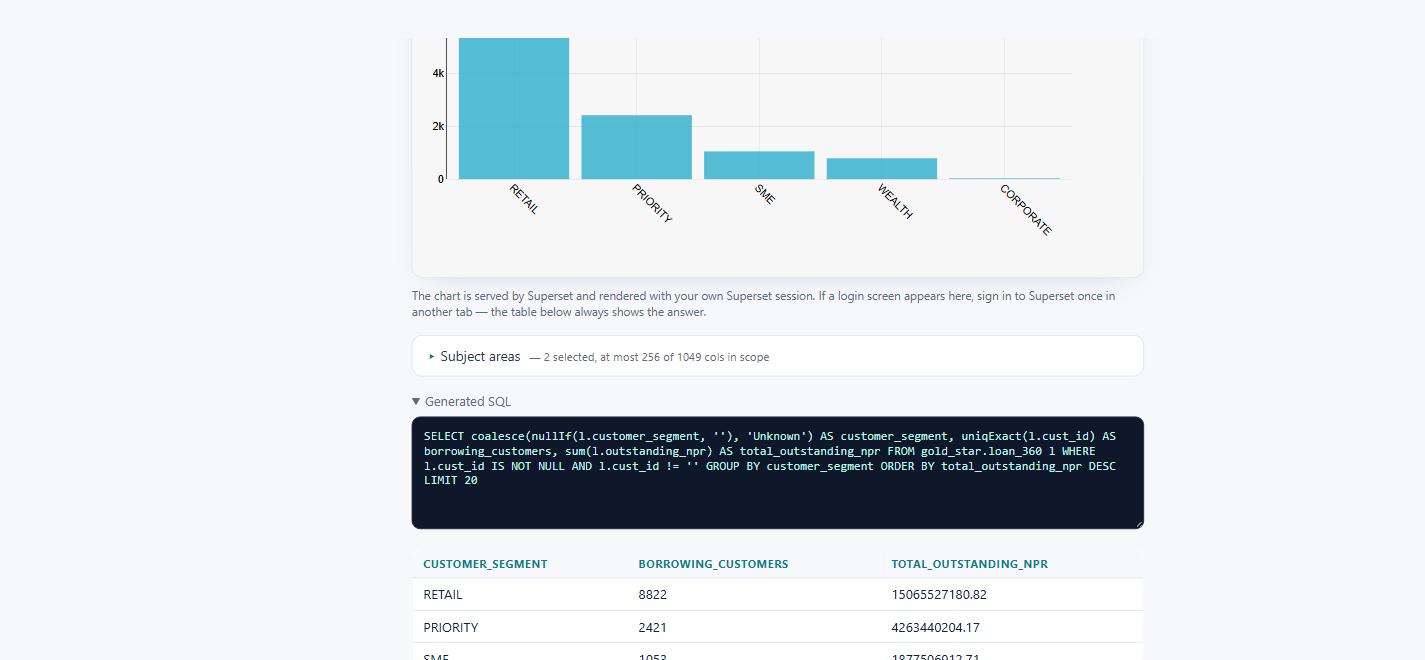Click the WEALTH bar in chart

pos(882,169)
